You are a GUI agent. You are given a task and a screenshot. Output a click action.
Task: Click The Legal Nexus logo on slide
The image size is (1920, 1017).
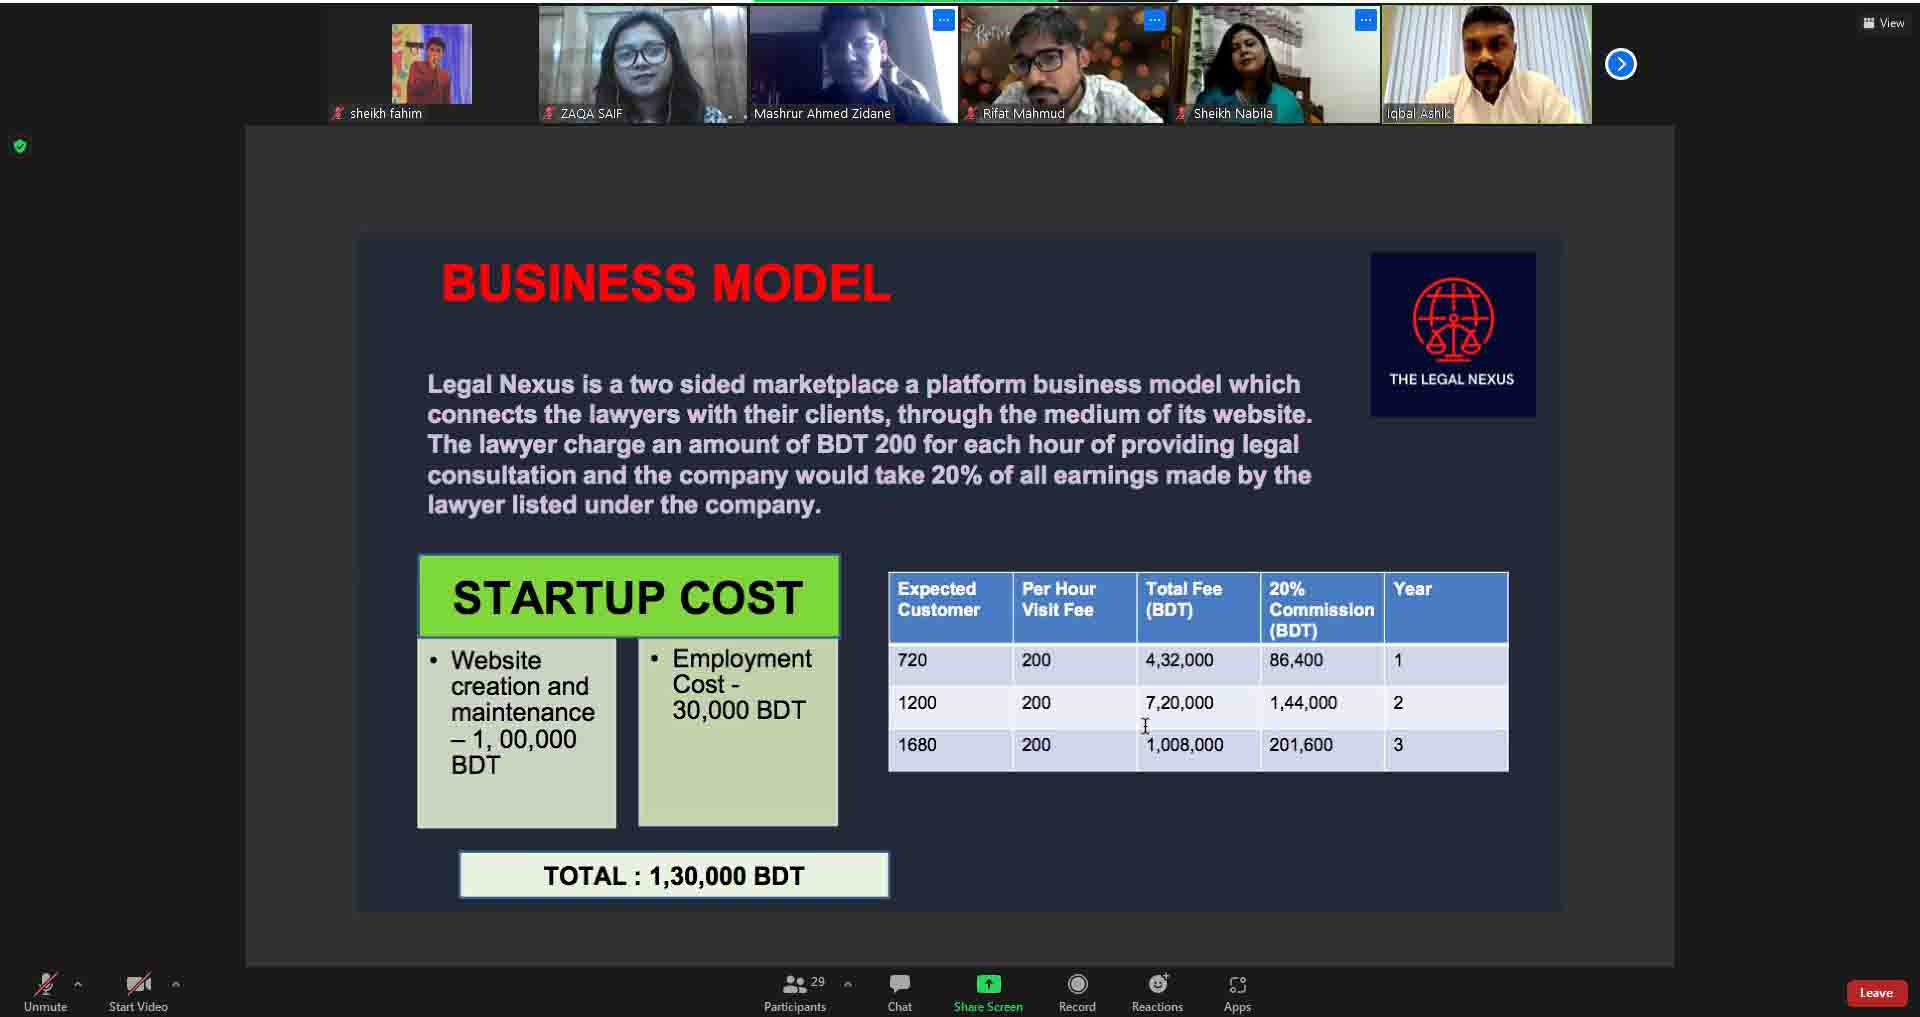pos(1453,334)
